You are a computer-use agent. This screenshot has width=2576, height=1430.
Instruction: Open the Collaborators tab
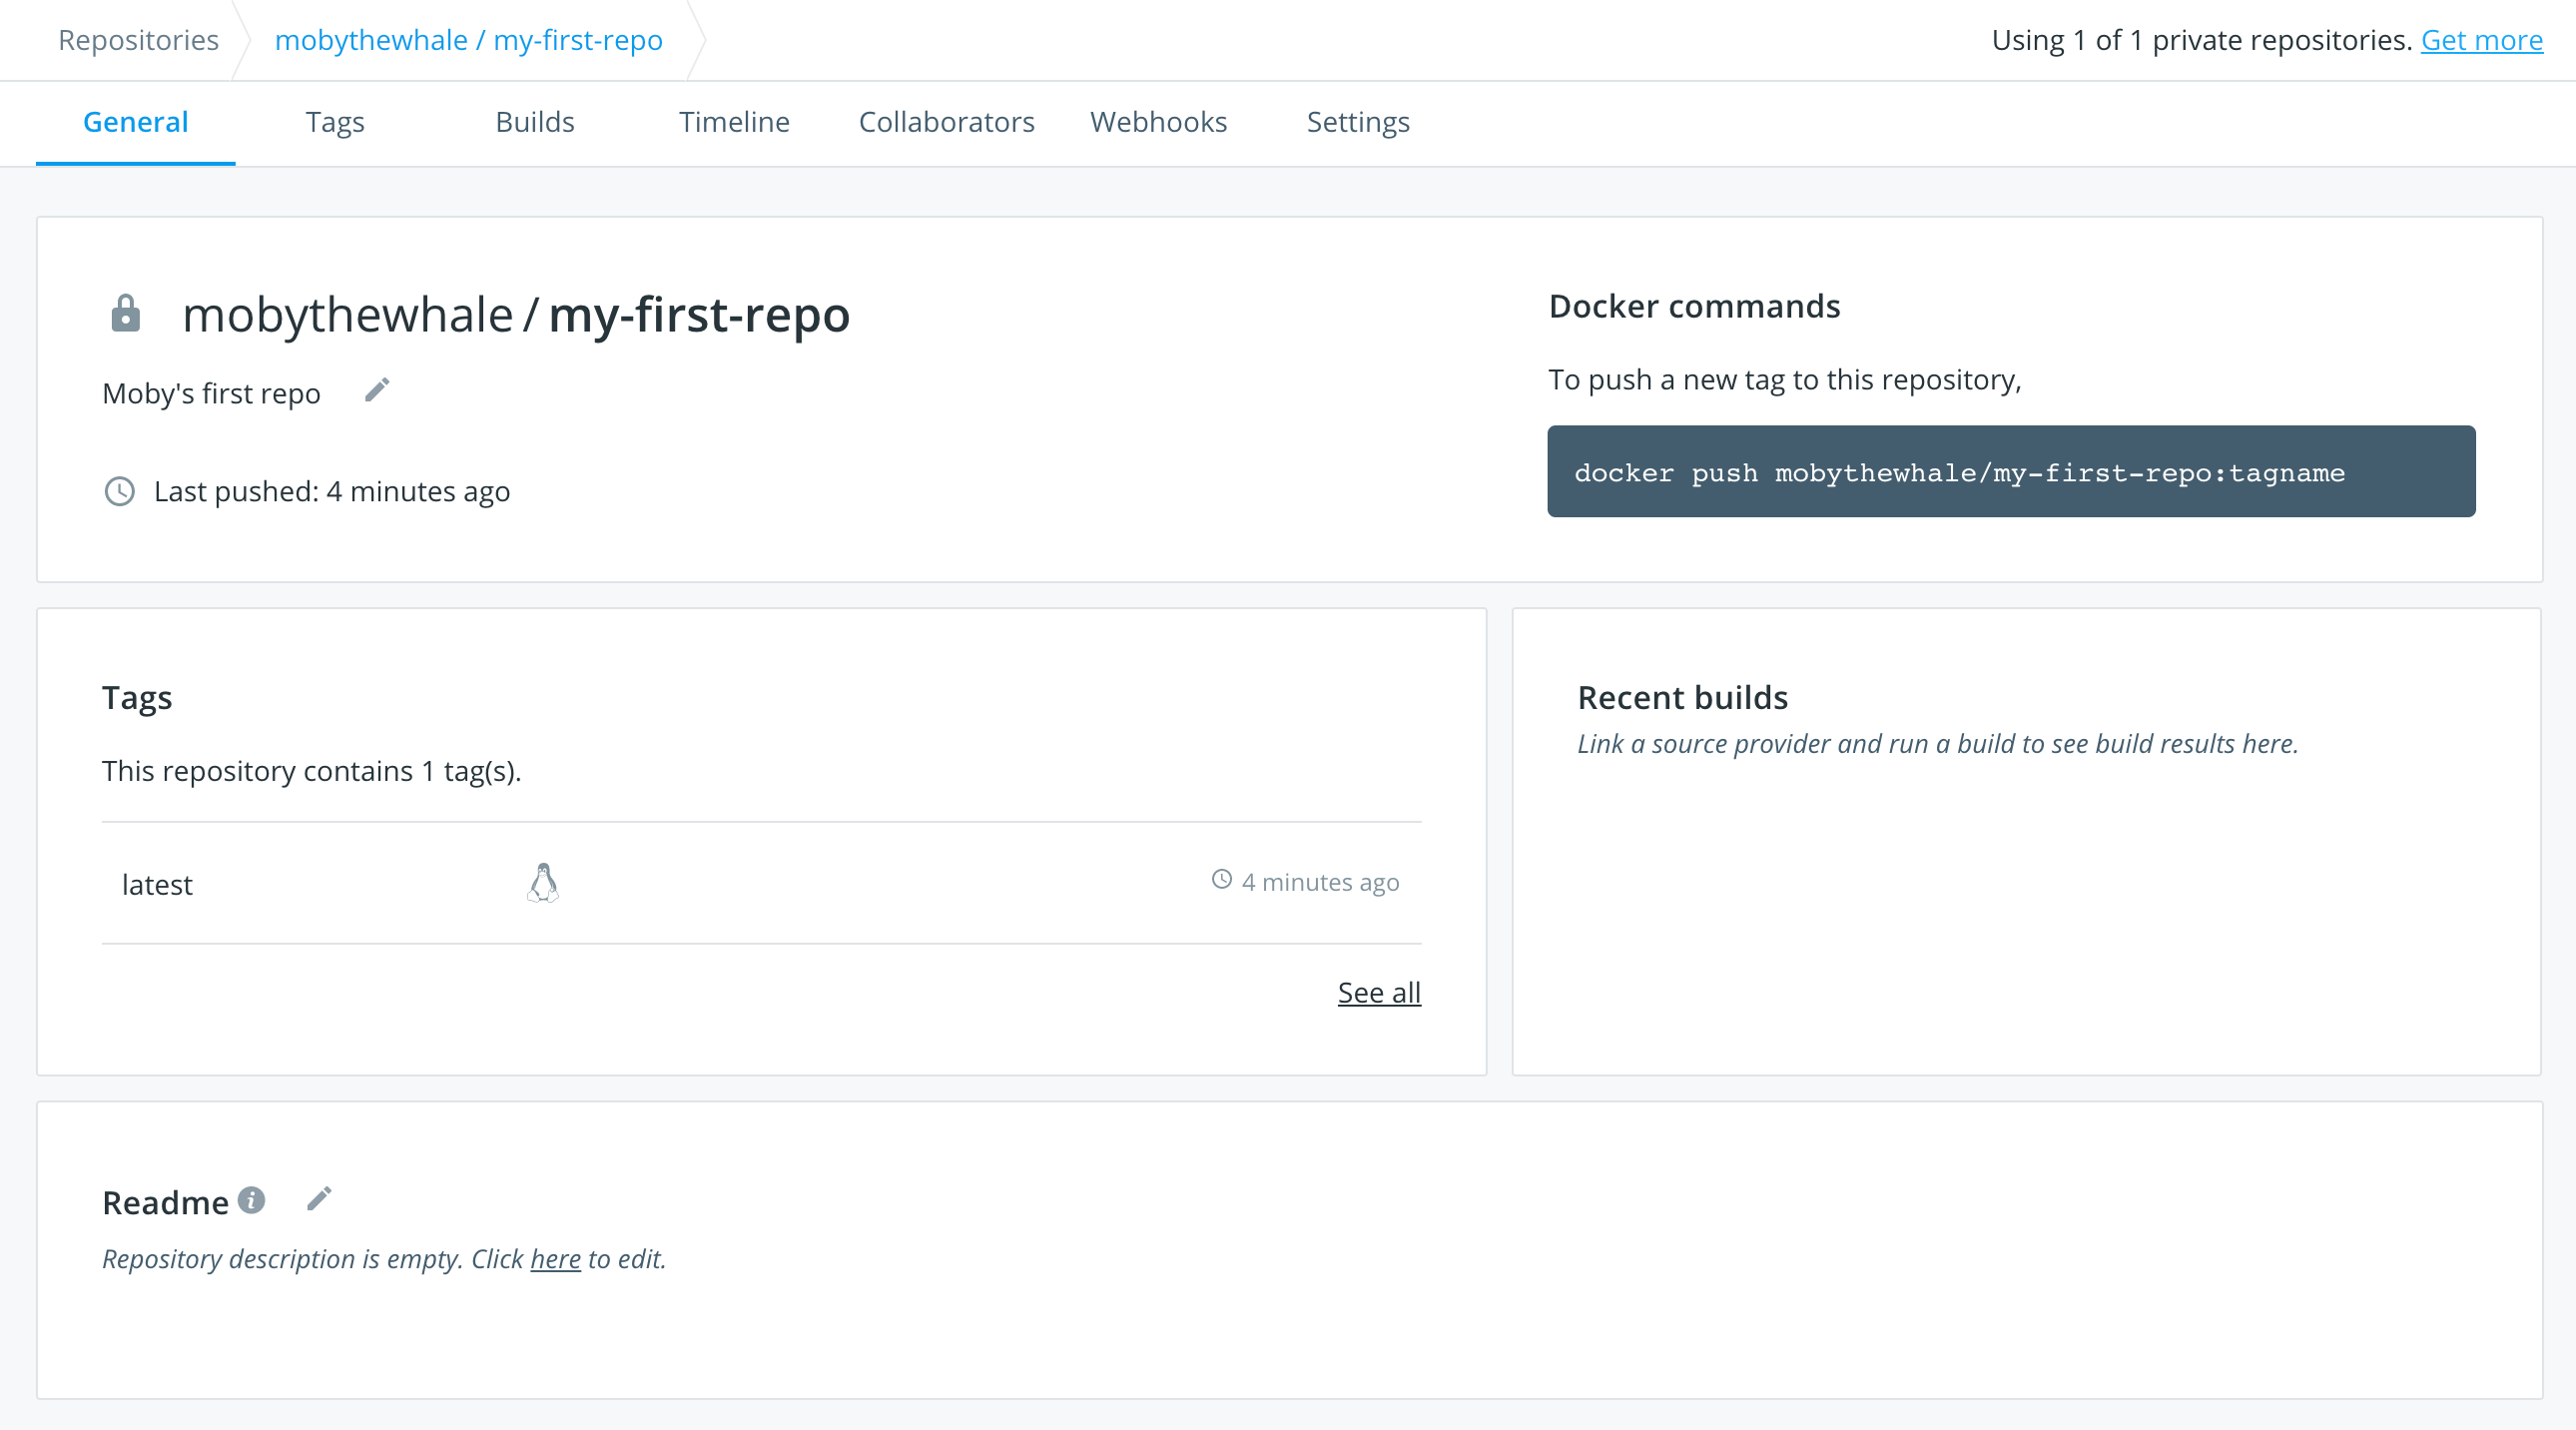click(946, 122)
